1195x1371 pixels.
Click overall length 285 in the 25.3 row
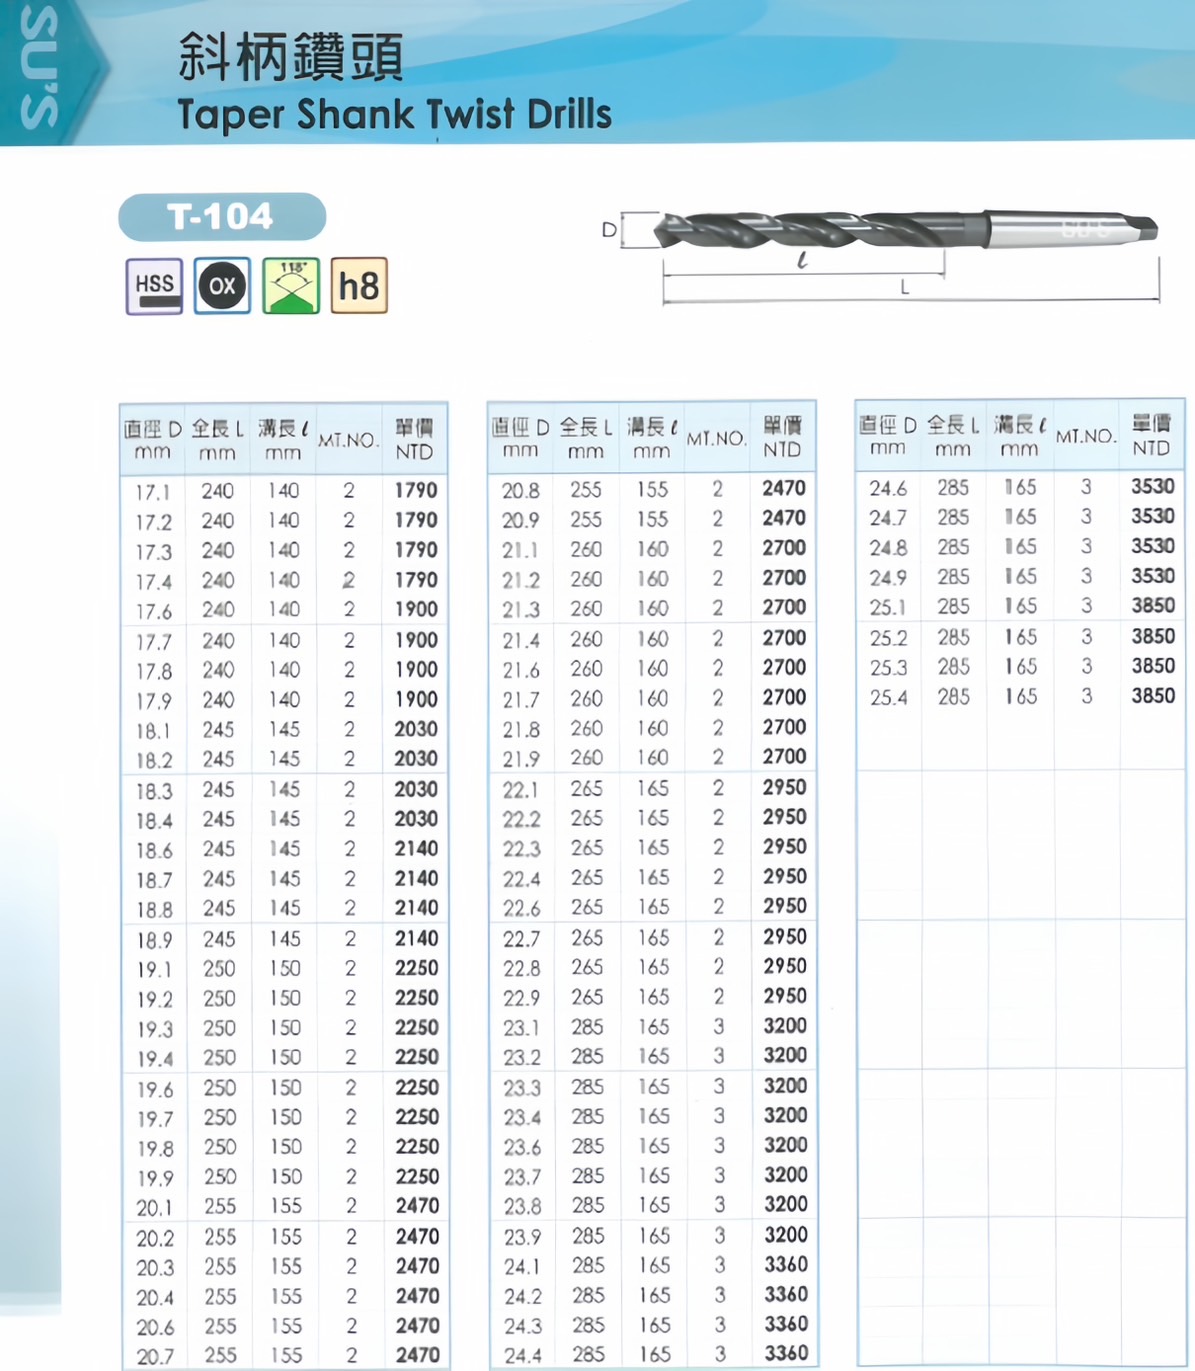coord(953,666)
